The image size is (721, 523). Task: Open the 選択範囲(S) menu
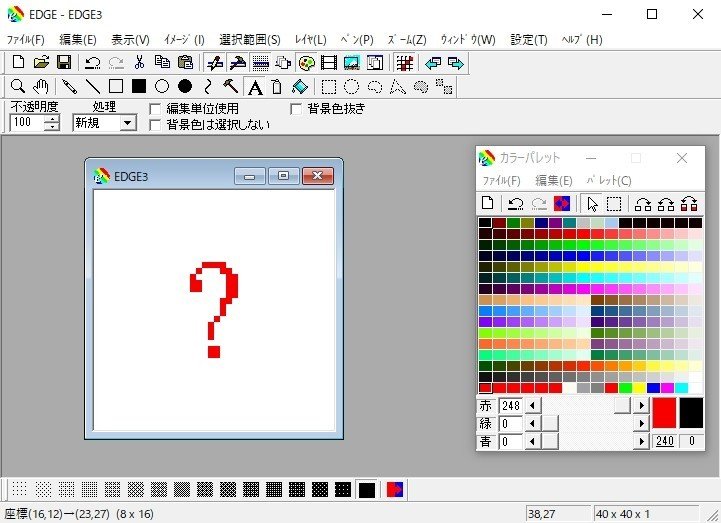[x=250, y=40]
